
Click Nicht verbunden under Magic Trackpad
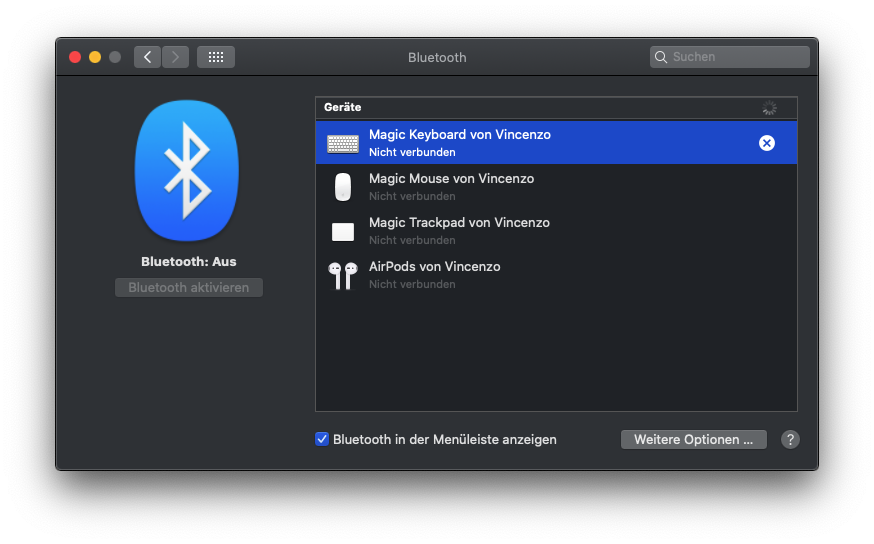pyautogui.click(x=412, y=240)
